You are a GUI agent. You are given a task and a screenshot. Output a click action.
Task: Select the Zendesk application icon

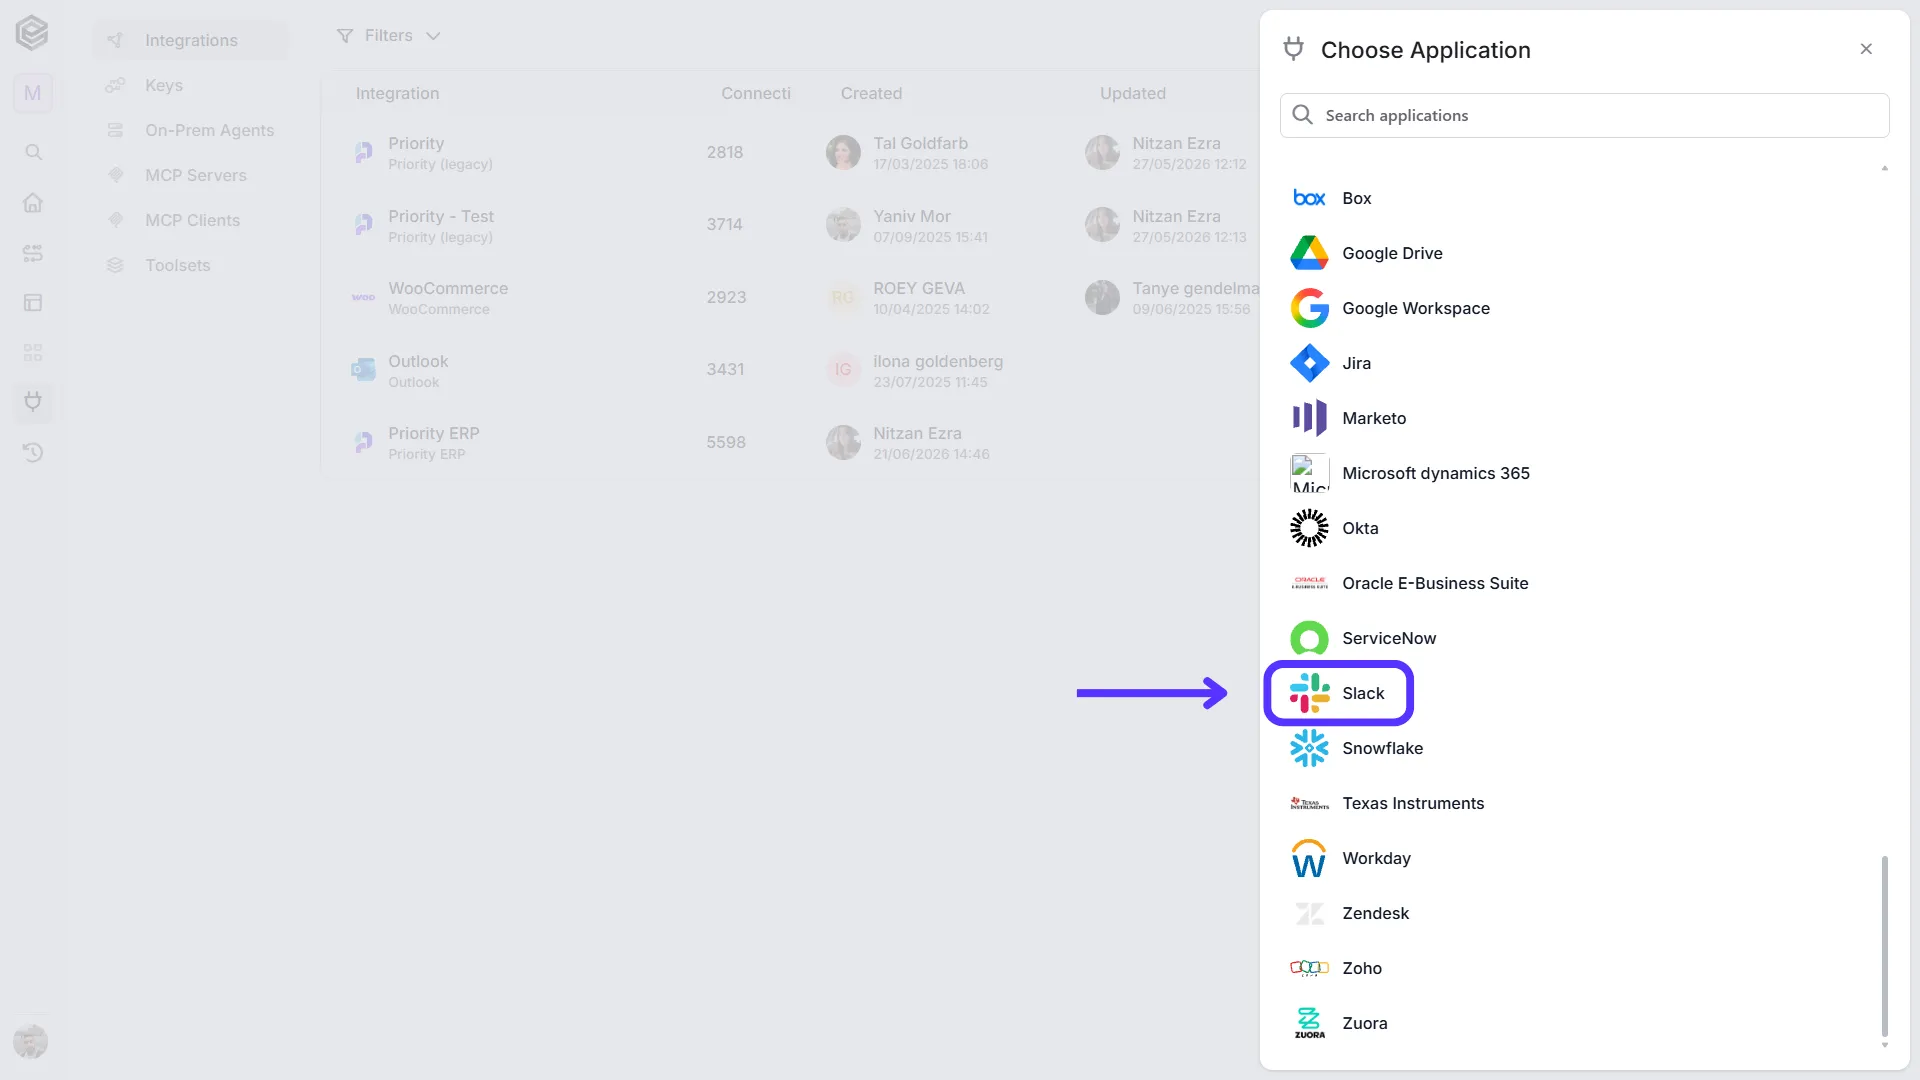coord(1309,913)
